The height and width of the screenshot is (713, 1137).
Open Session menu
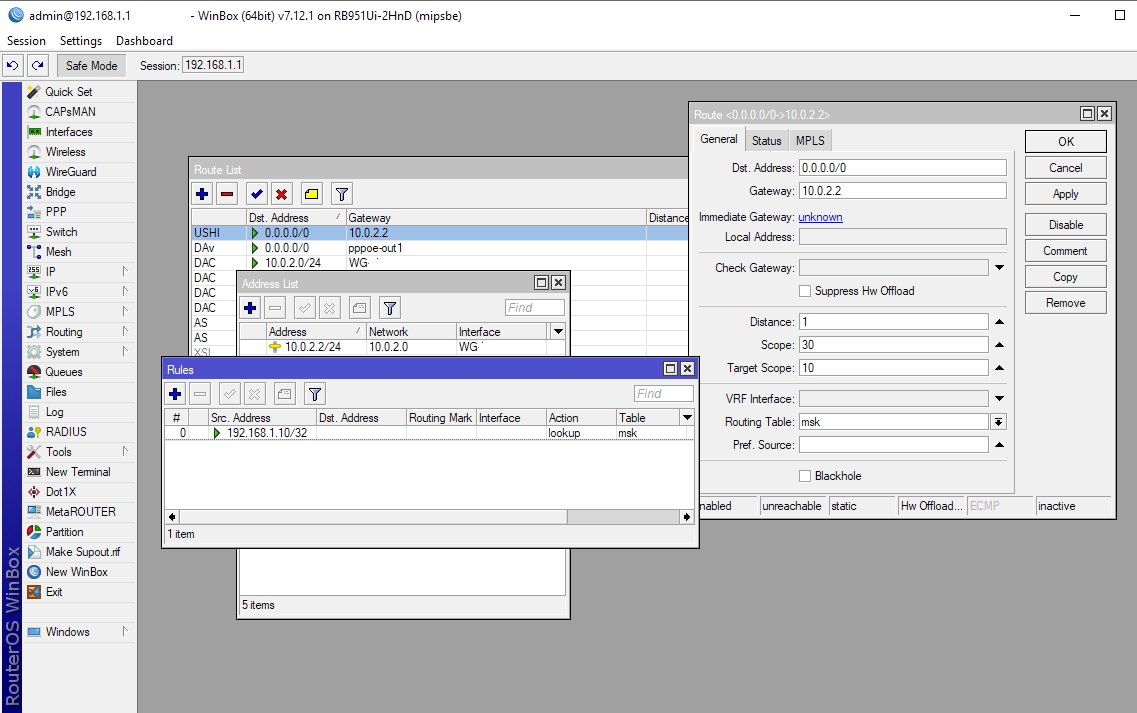coord(26,41)
